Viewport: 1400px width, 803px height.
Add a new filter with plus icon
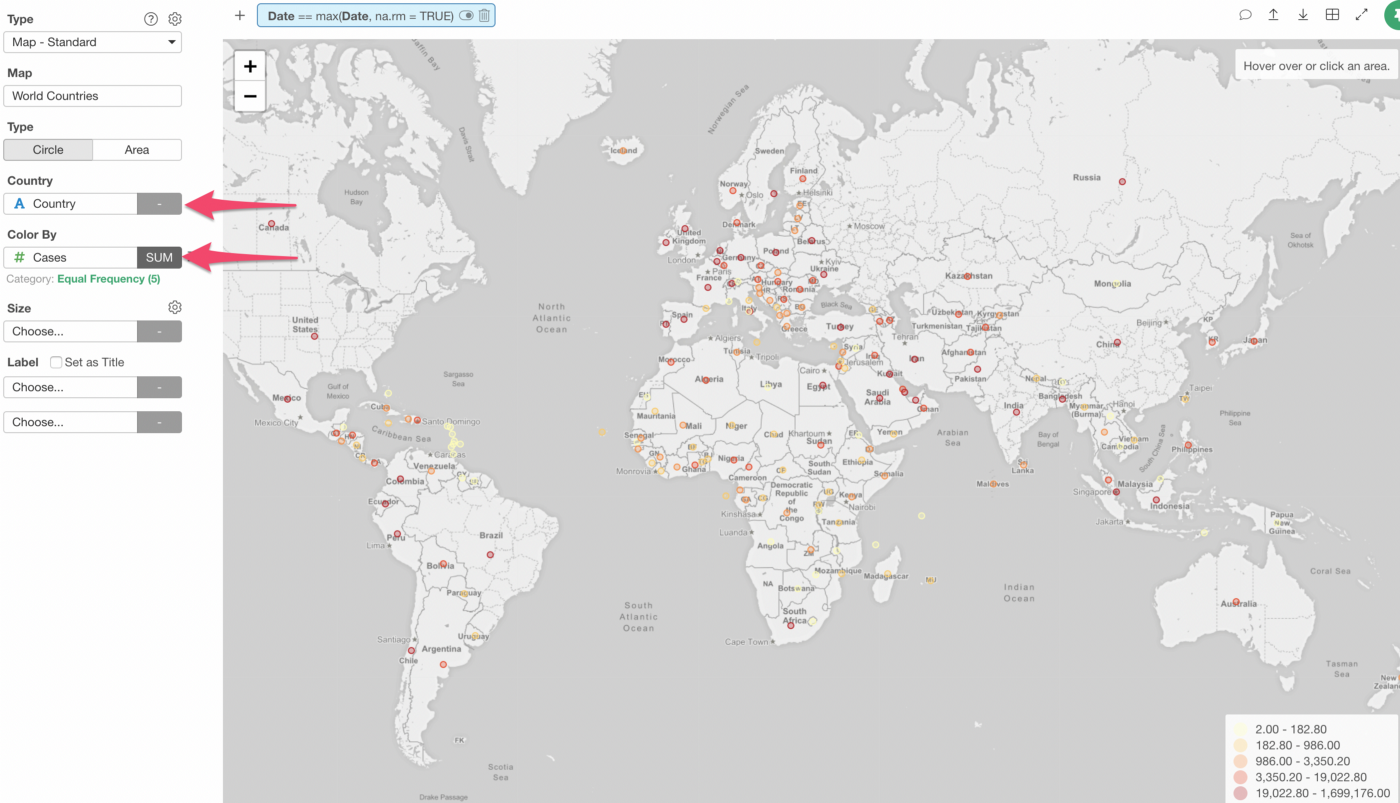click(239, 15)
